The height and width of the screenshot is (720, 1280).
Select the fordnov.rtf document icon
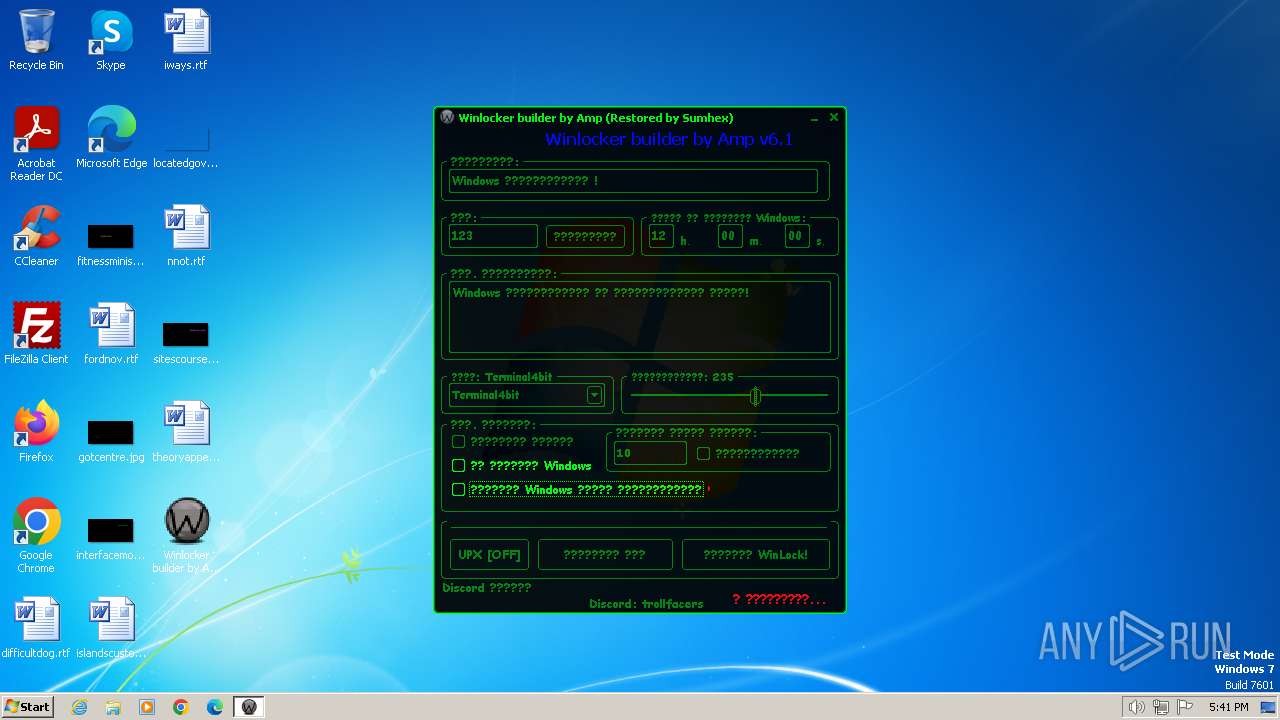(x=111, y=334)
